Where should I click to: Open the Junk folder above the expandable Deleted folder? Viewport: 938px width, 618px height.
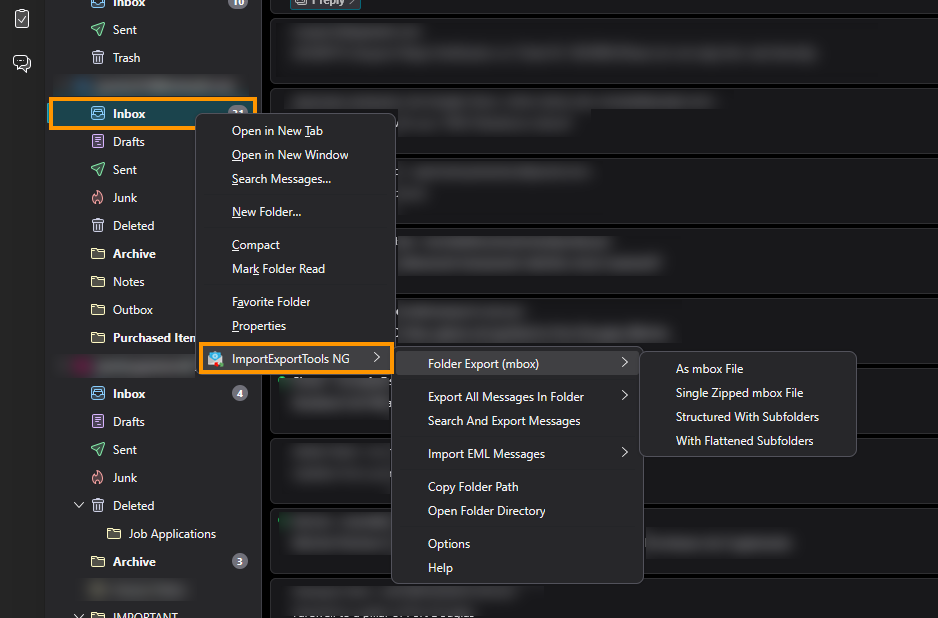(125, 478)
